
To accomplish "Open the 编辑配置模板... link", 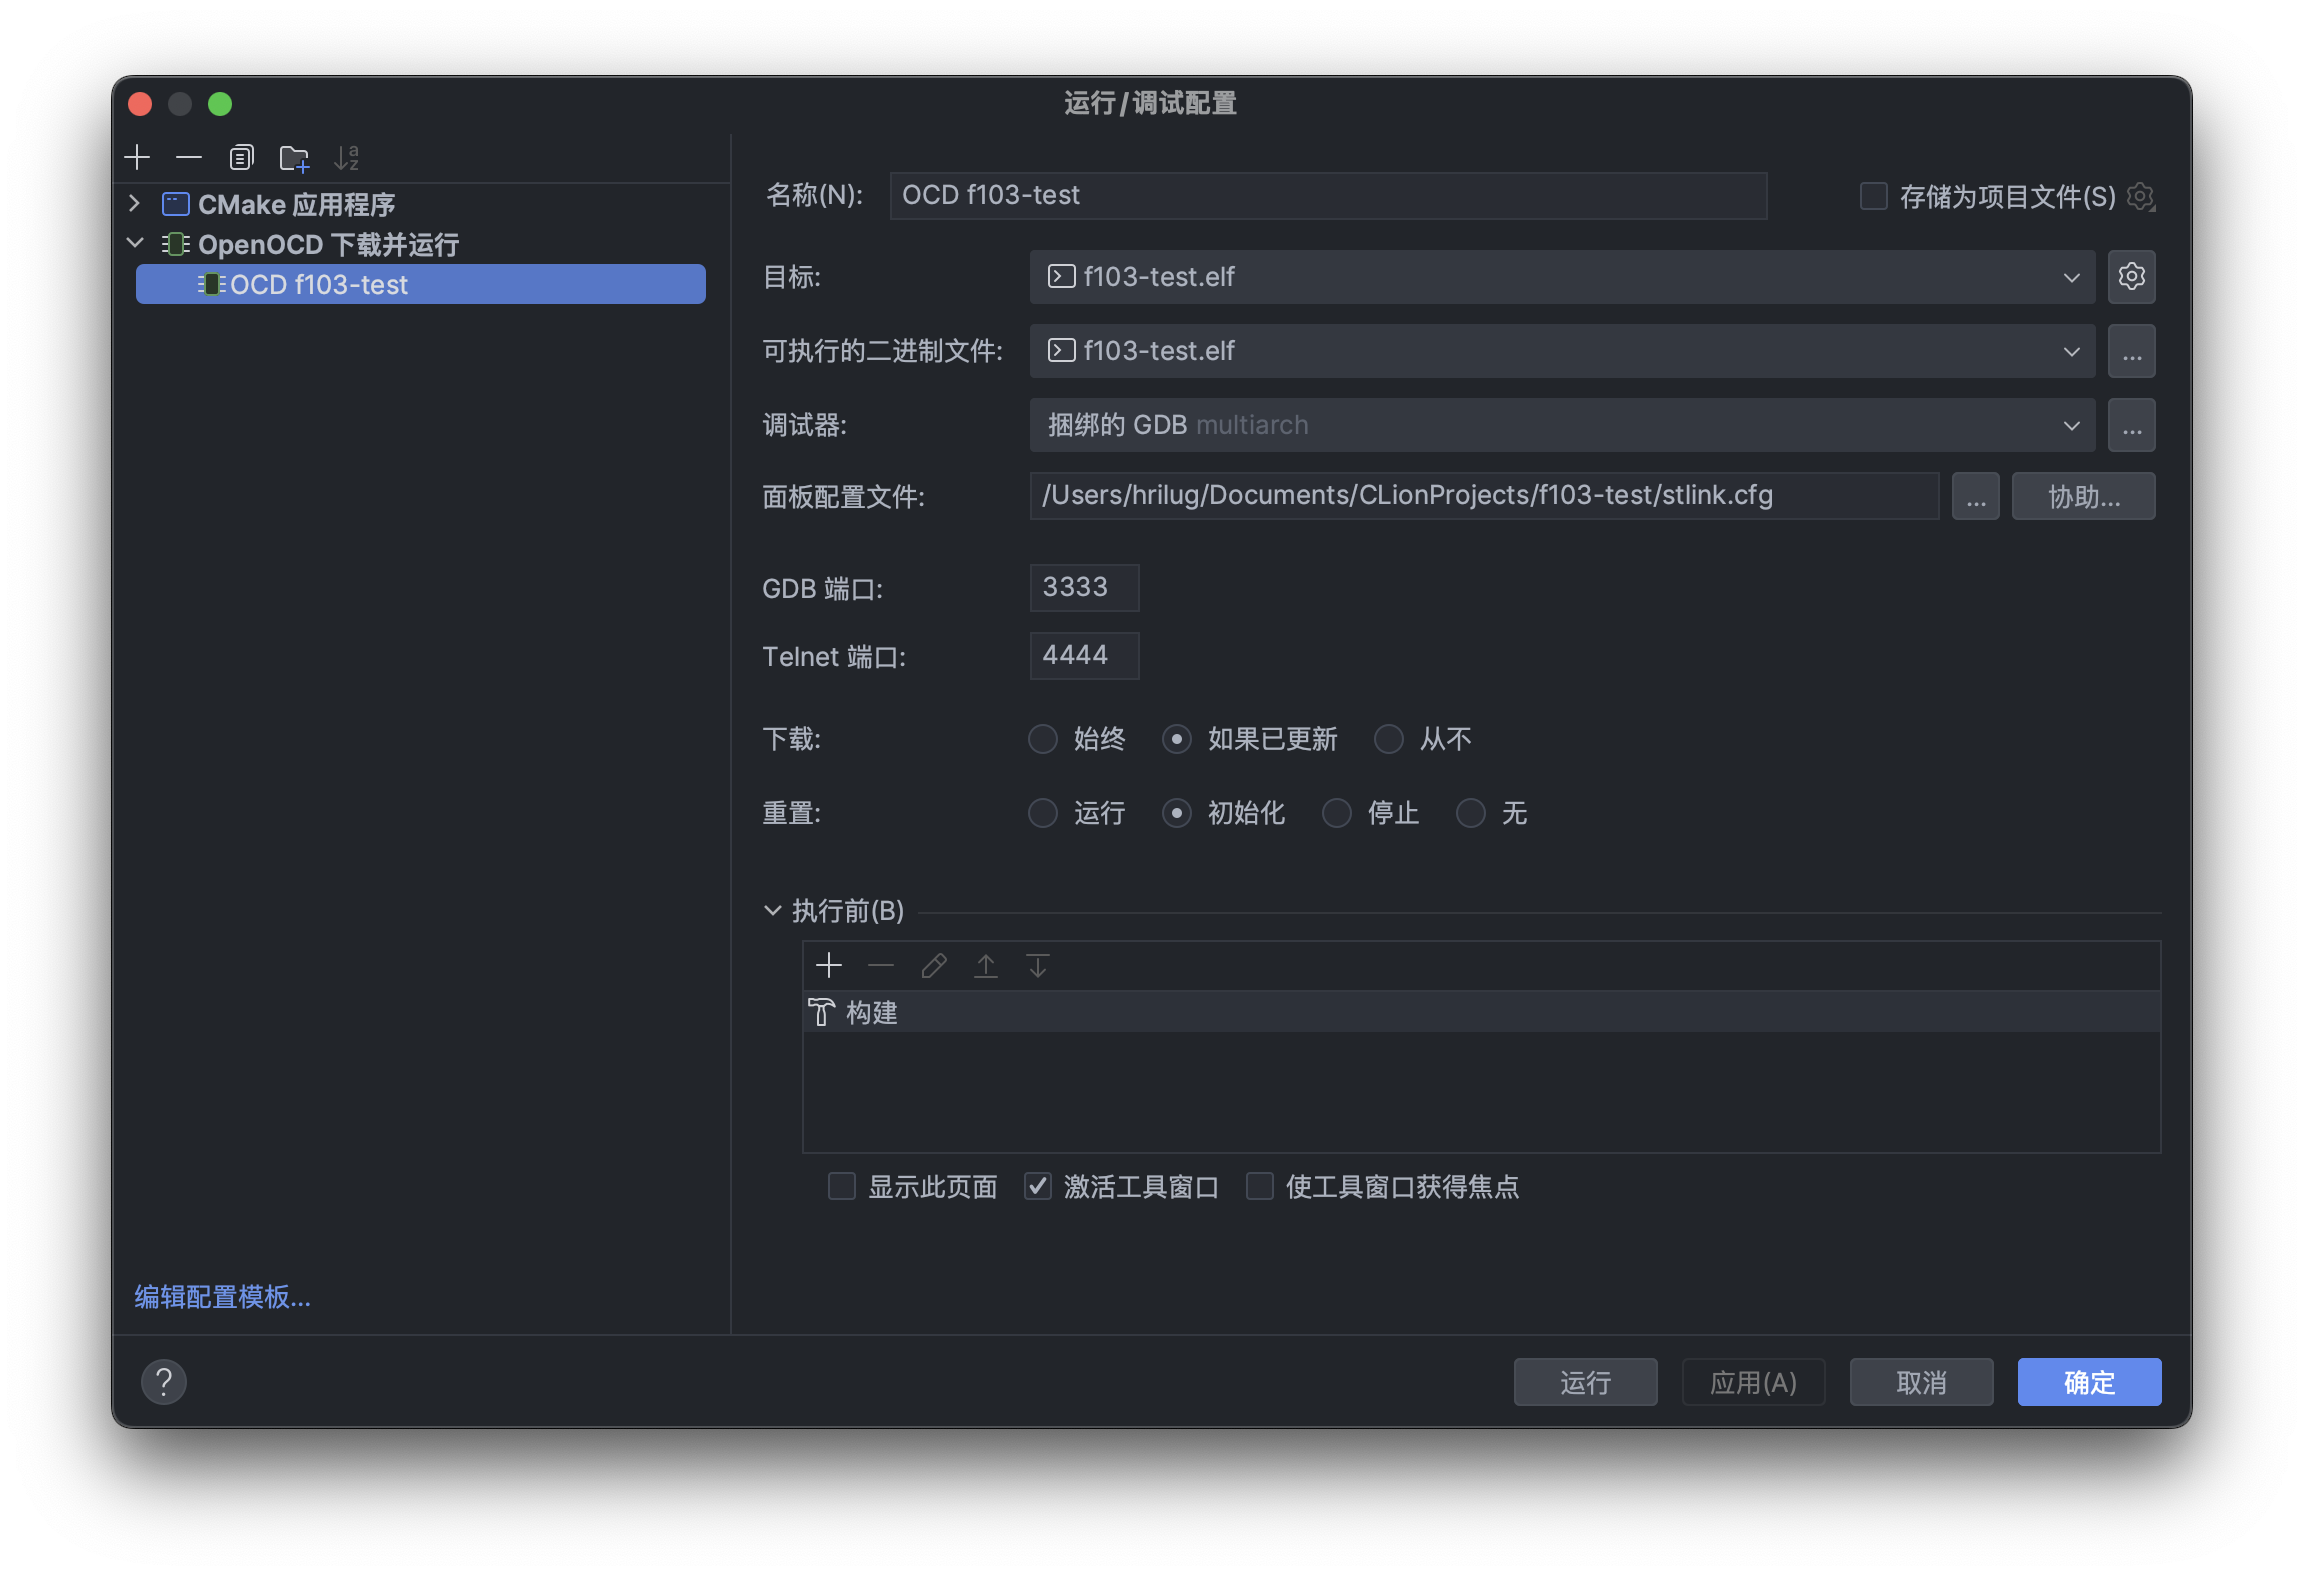I will tap(223, 1297).
